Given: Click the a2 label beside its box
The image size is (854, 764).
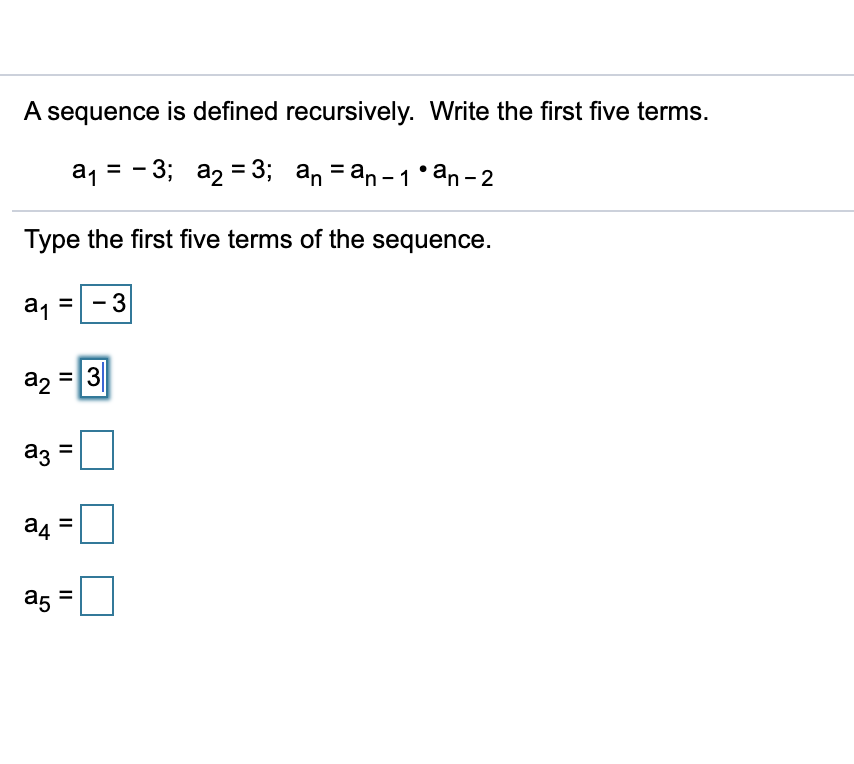Looking at the screenshot, I should pos(35,379).
